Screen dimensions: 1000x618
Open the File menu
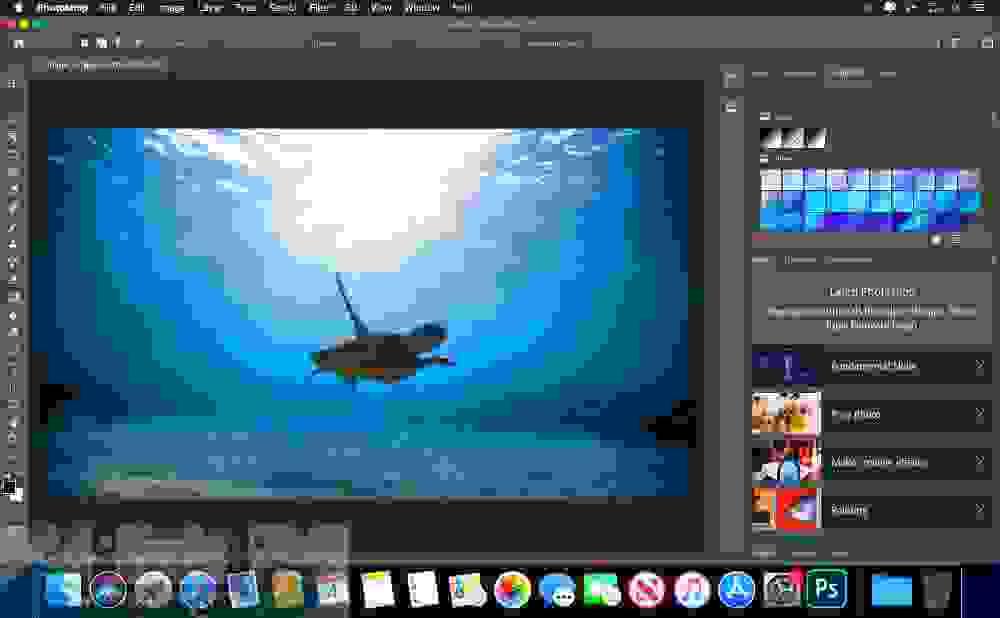(x=107, y=8)
